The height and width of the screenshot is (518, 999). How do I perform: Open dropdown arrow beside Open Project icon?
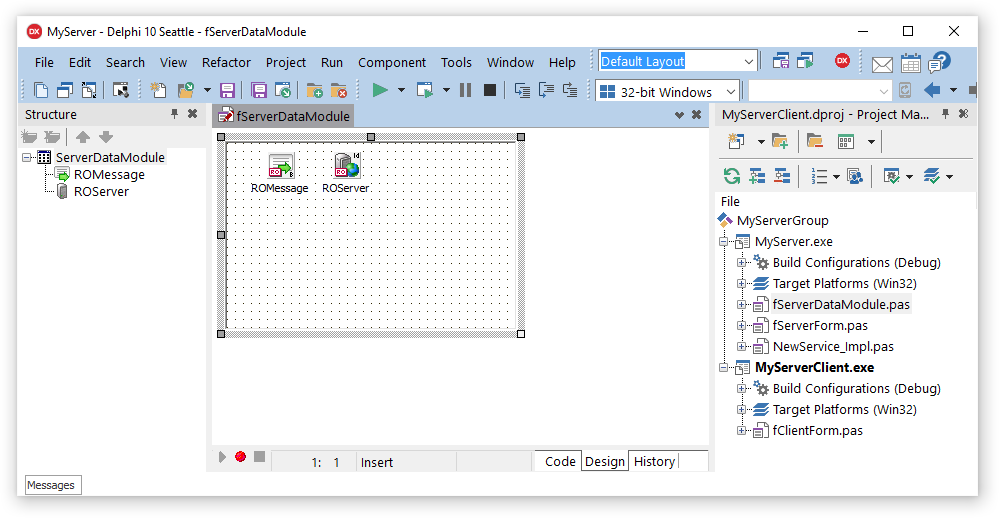coord(207,90)
